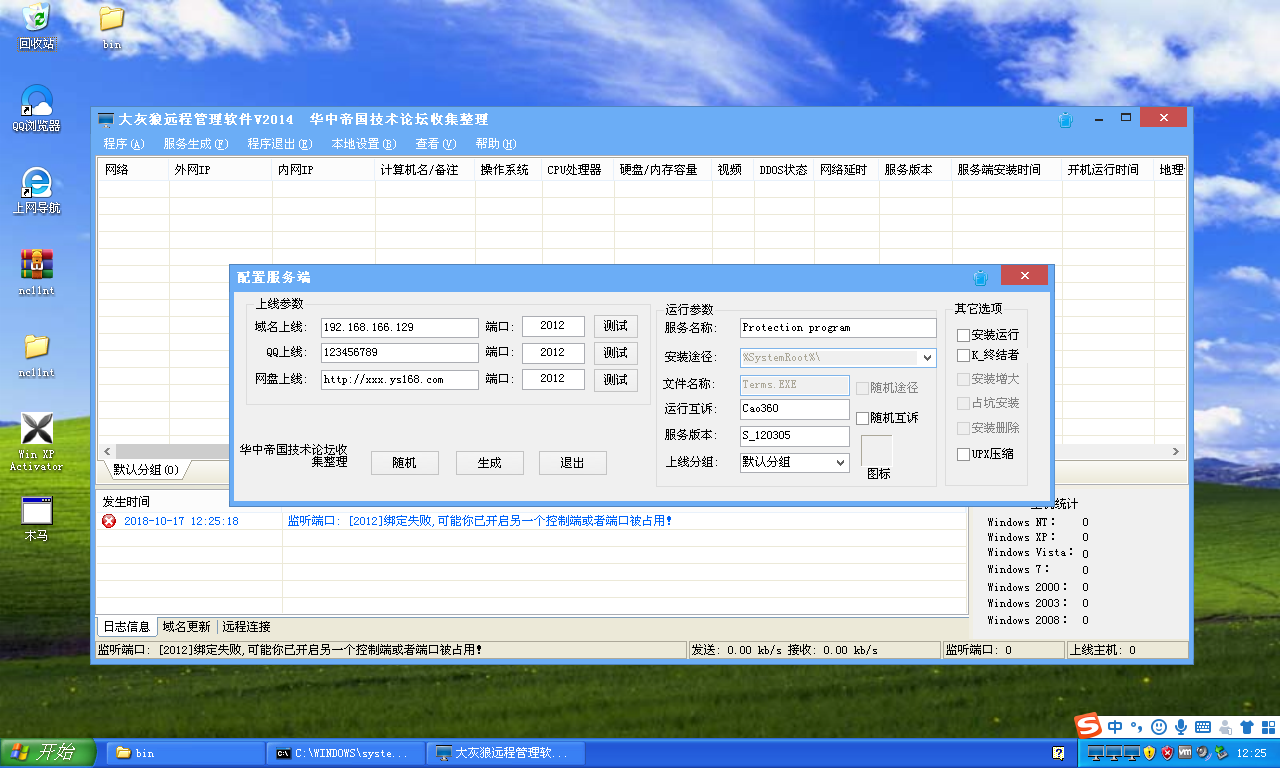Screen dimensions: 1280x768
Task: Click the shirt icon in 配置服务端 dialog title
Action: [981, 277]
